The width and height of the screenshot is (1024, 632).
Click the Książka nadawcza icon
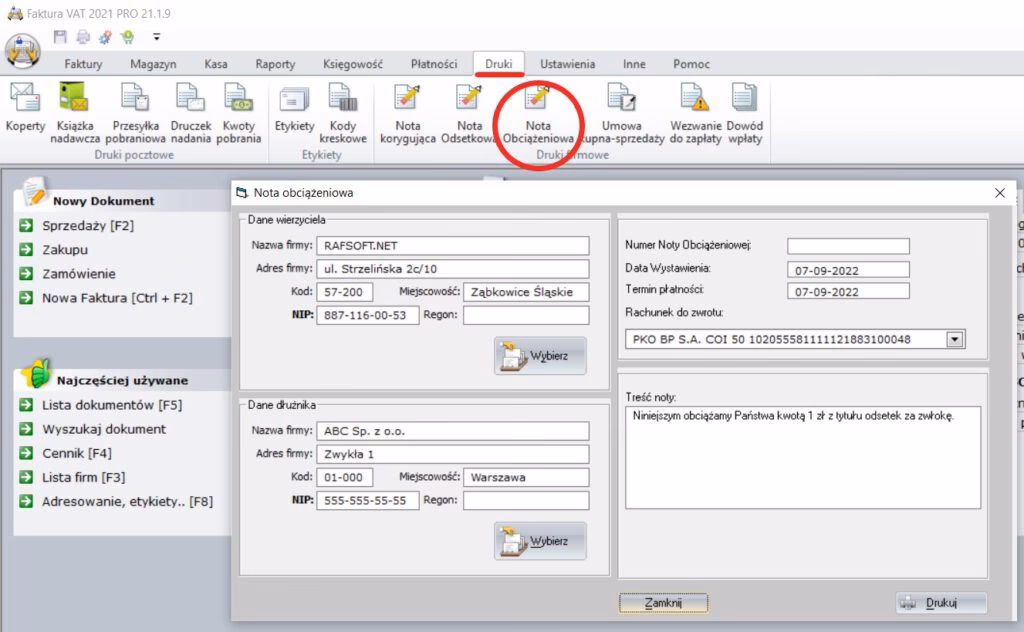(x=74, y=109)
